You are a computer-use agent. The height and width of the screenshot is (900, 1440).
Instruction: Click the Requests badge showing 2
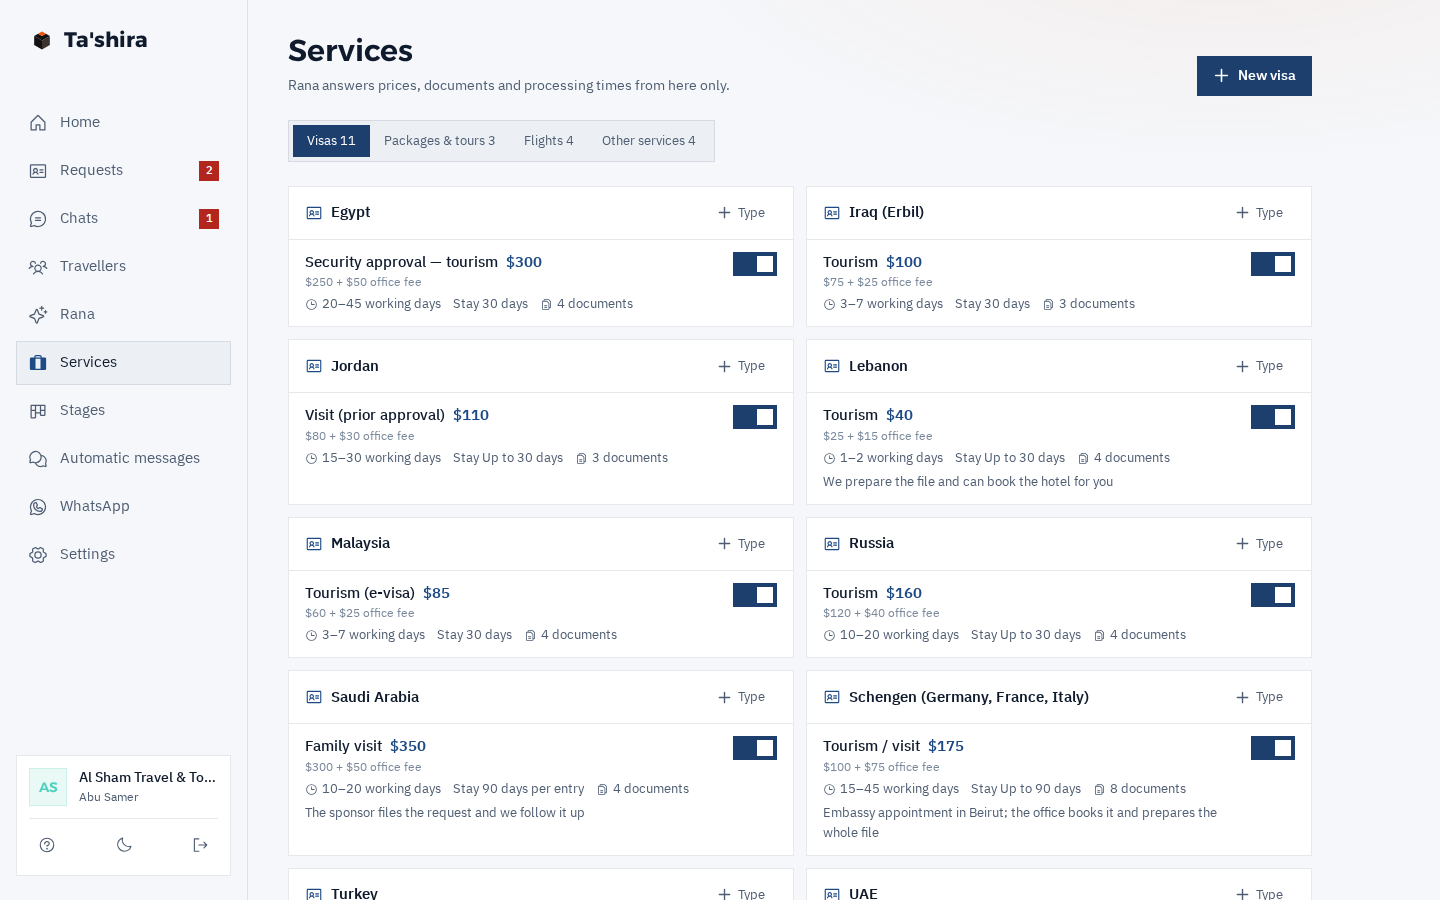pyautogui.click(x=209, y=171)
